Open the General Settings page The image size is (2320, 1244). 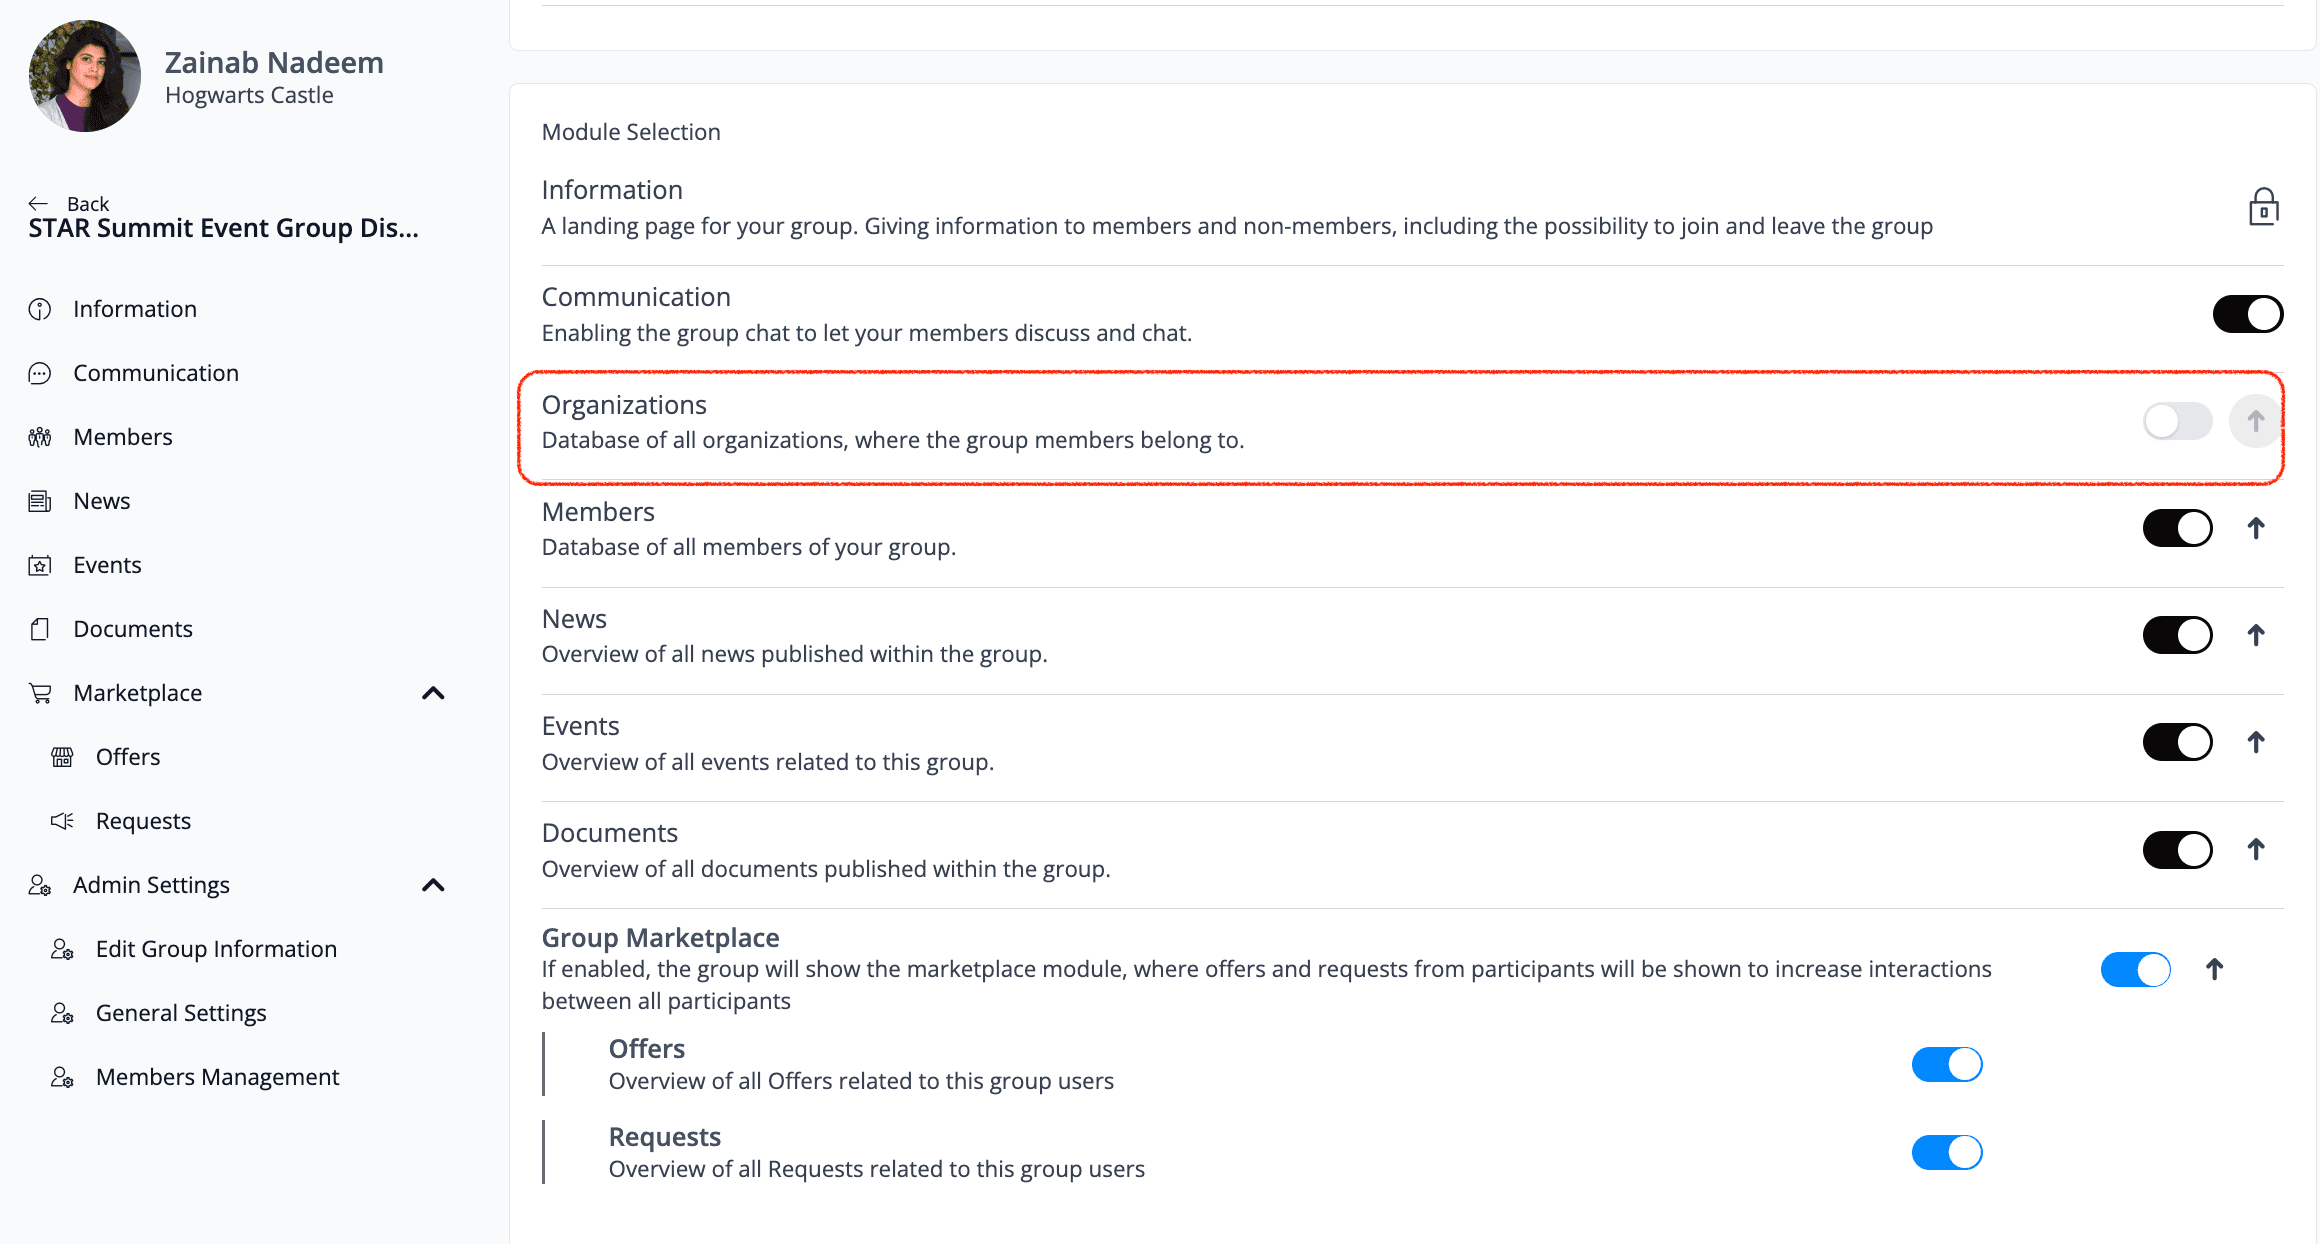pyautogui.click(x=181, y=1013)
